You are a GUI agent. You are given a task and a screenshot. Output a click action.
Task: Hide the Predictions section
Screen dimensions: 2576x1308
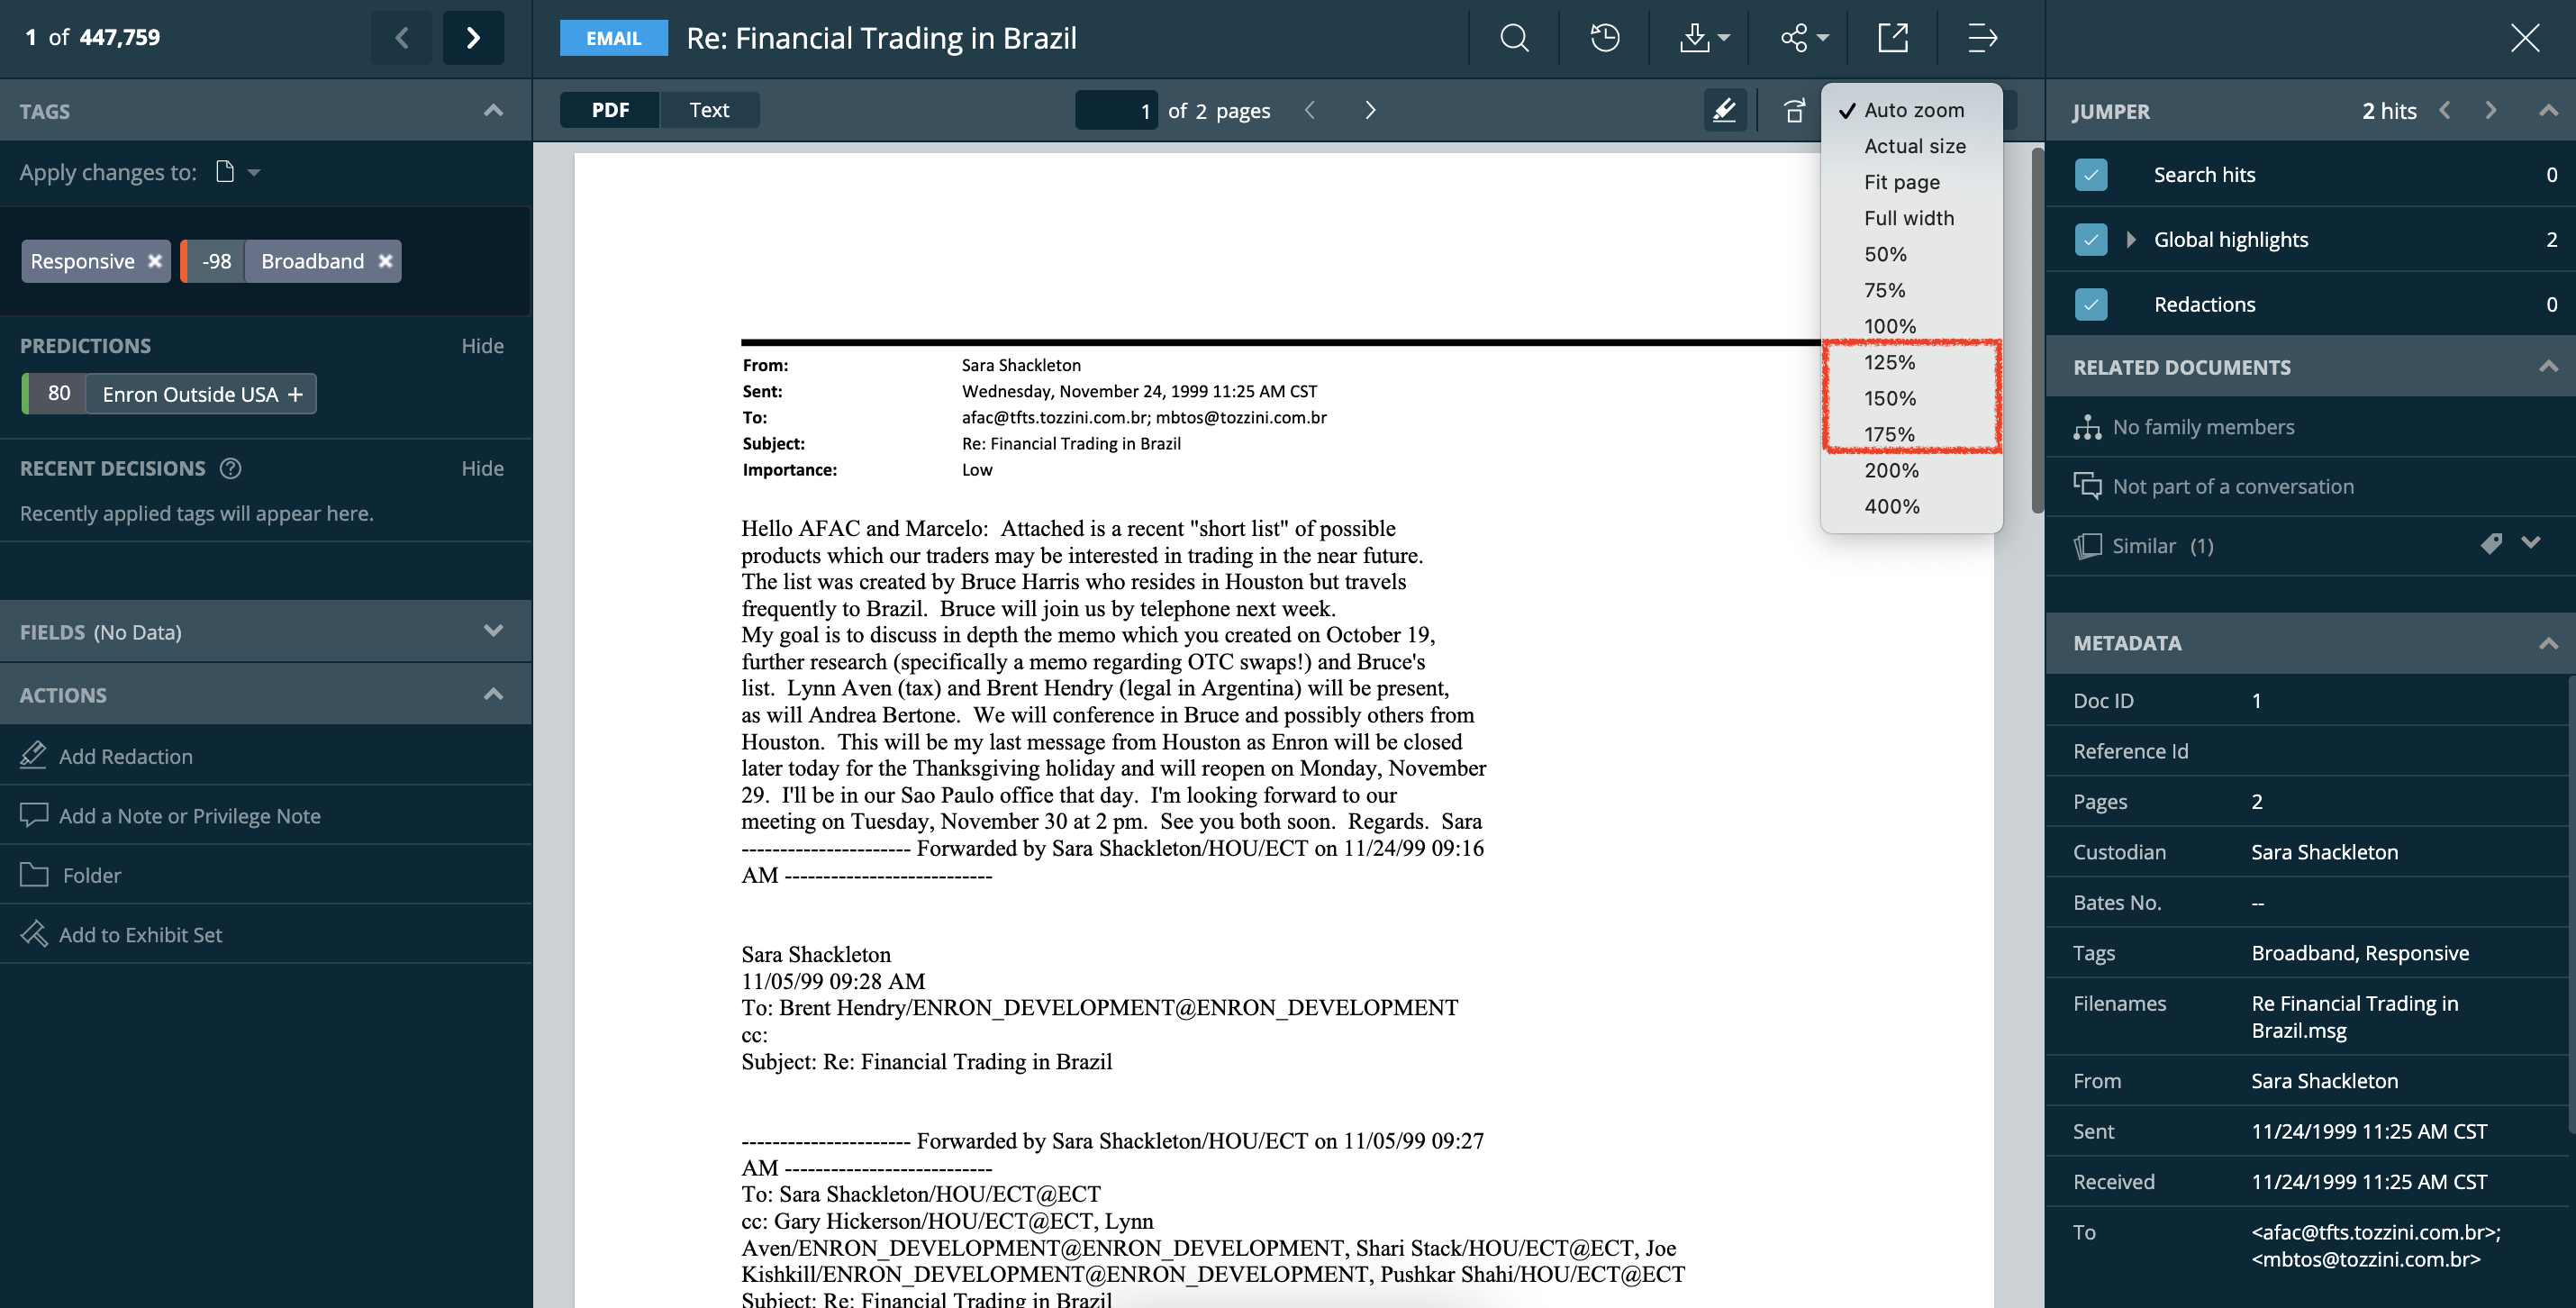482,346
